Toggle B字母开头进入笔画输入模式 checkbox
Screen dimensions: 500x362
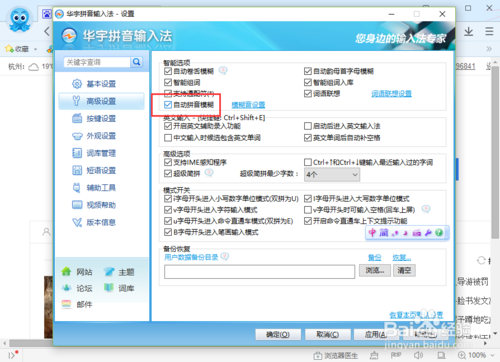pyautogui.click(x=168, y=232)
